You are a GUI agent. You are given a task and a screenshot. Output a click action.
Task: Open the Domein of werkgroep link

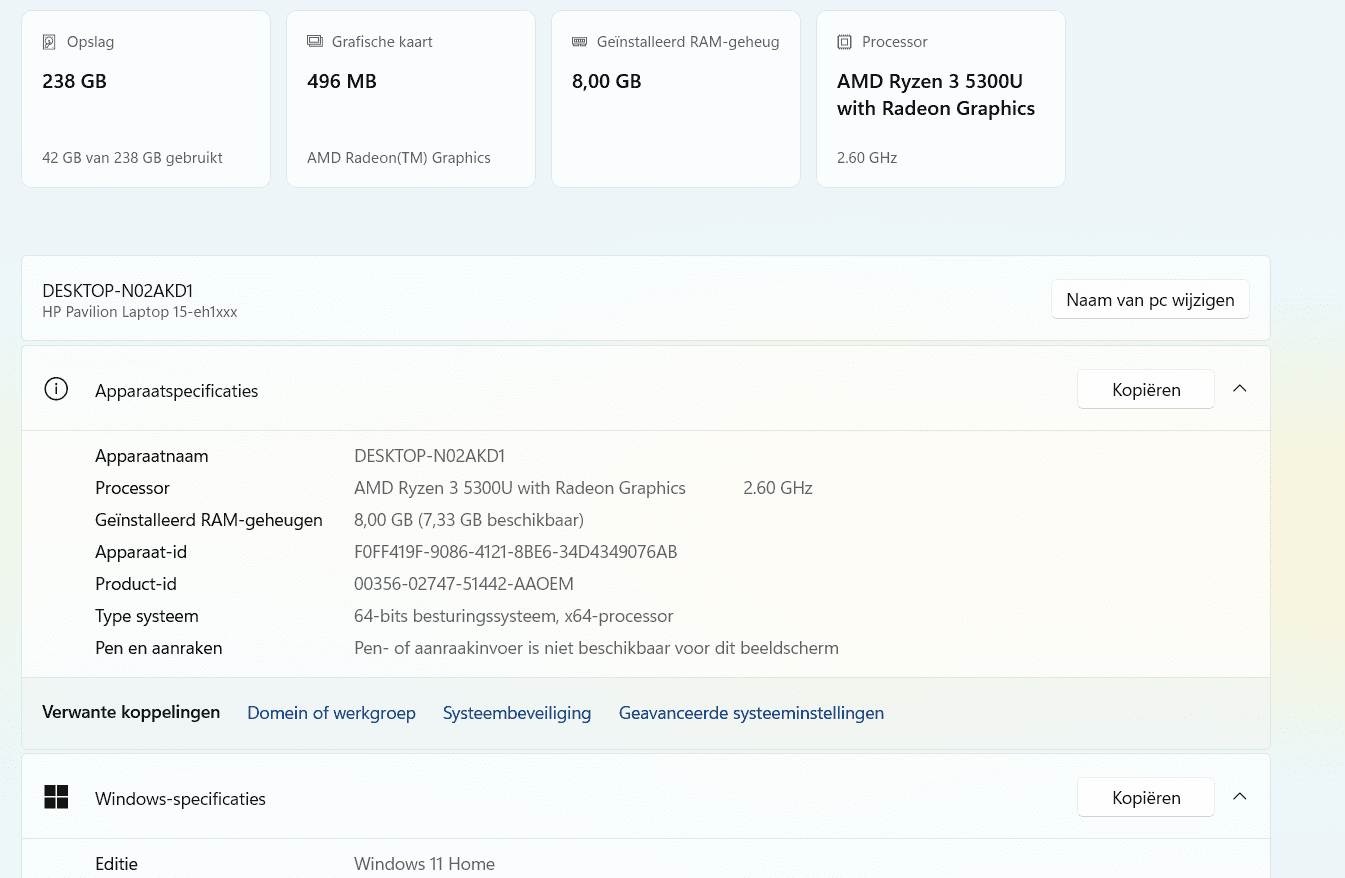[331, 713]
